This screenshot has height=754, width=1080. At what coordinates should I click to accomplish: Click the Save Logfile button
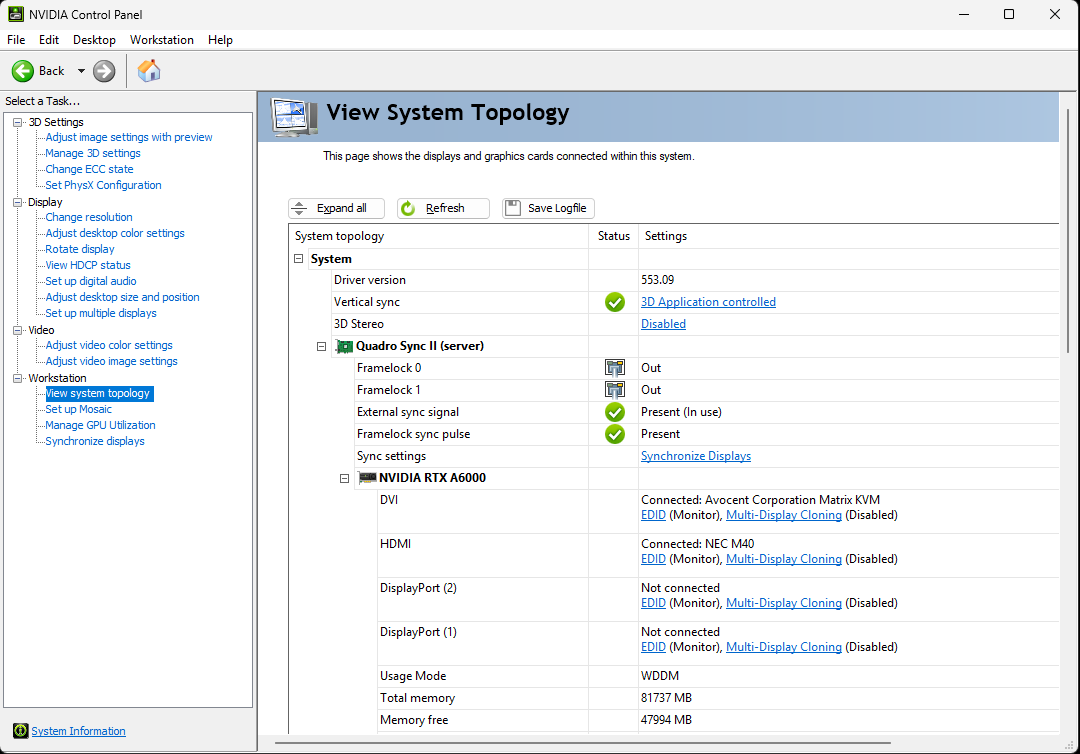548,208
